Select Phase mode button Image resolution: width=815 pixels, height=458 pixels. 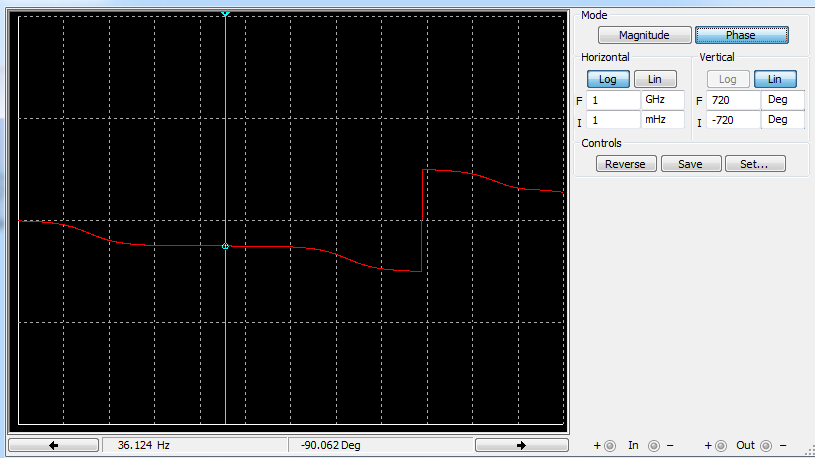tap(742, 35)
